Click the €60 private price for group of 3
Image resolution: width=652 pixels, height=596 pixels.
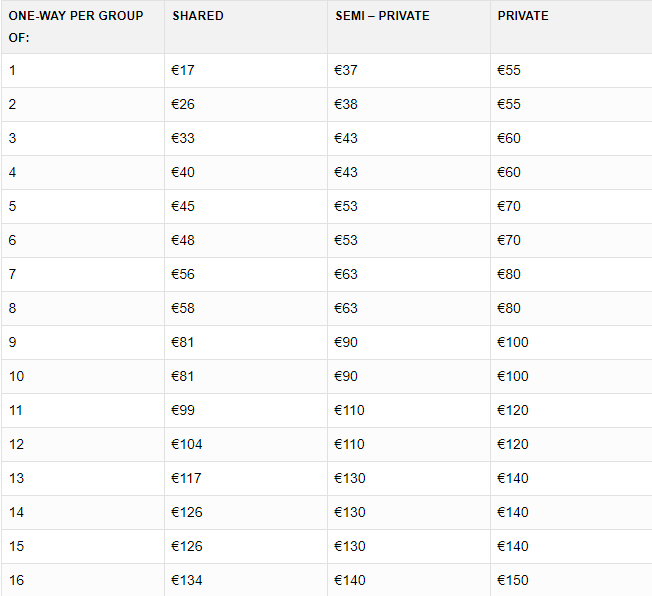pos(509,138)
